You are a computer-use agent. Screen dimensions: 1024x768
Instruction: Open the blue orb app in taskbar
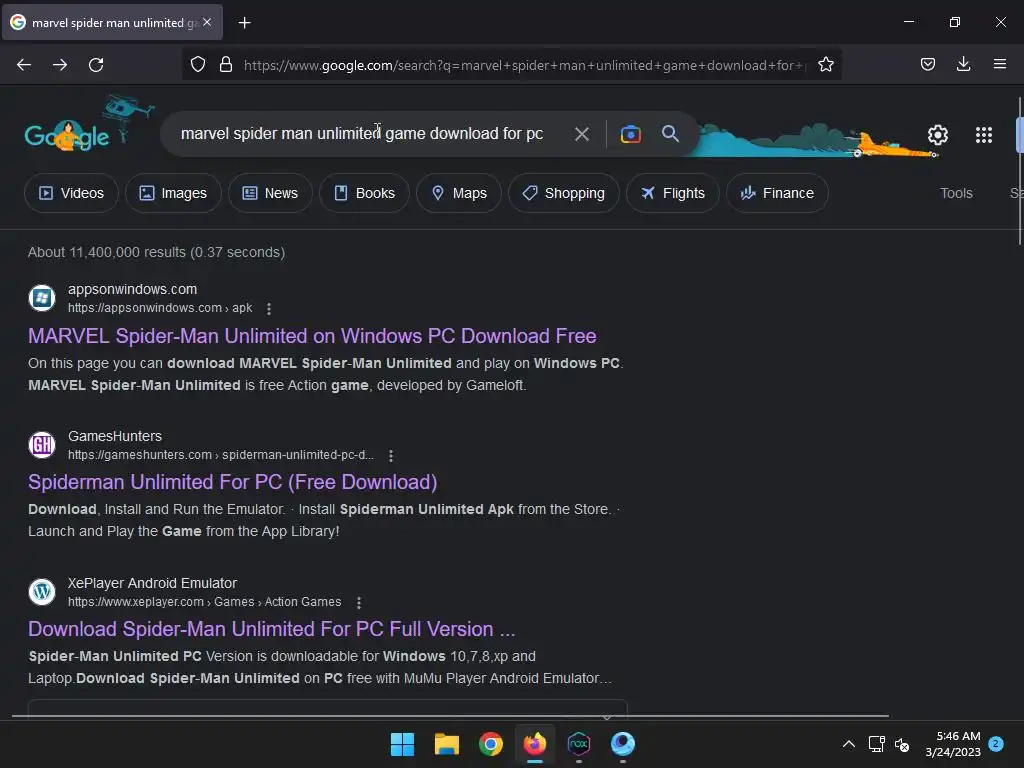pos(623,744)
